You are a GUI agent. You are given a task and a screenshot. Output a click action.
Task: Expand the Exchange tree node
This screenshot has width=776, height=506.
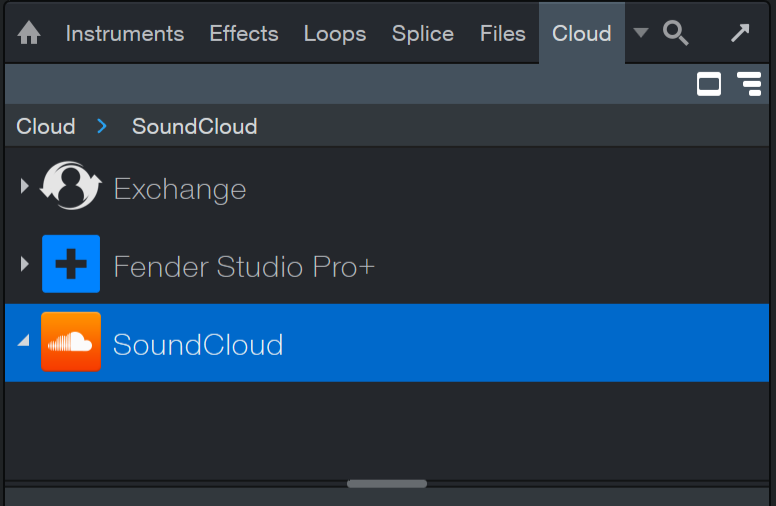click(x=24, y=186)
